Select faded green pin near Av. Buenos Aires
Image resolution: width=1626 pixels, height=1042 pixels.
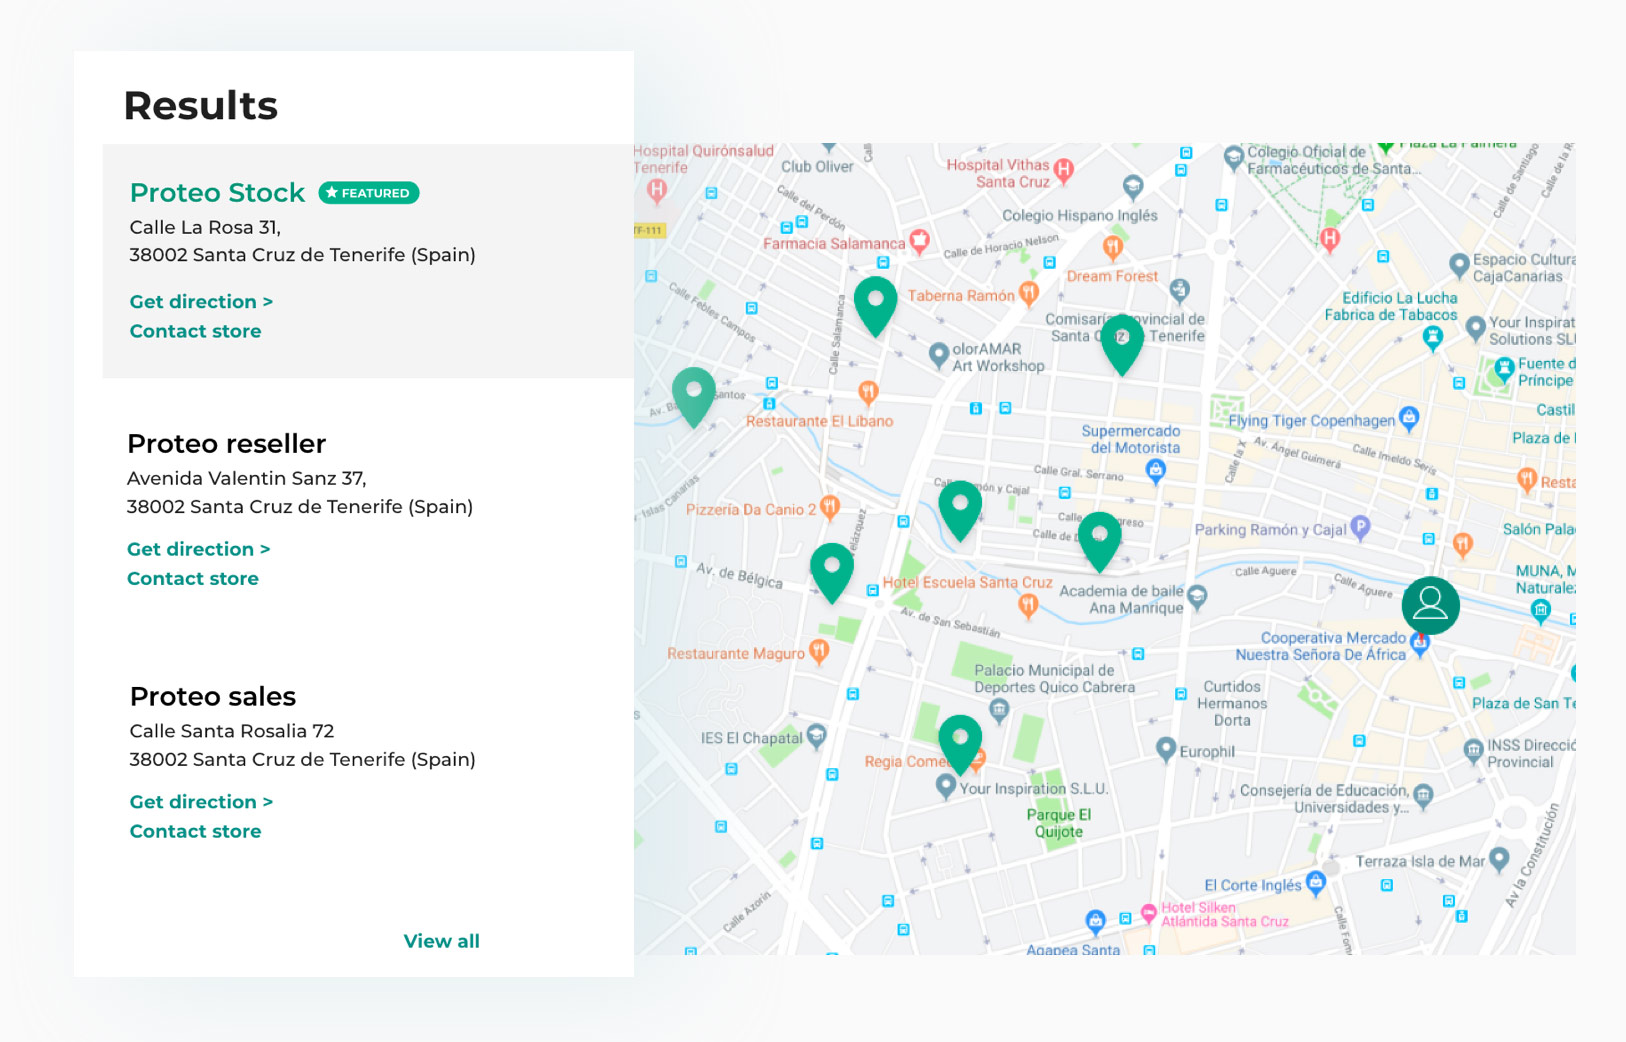(x=693, y=396)
